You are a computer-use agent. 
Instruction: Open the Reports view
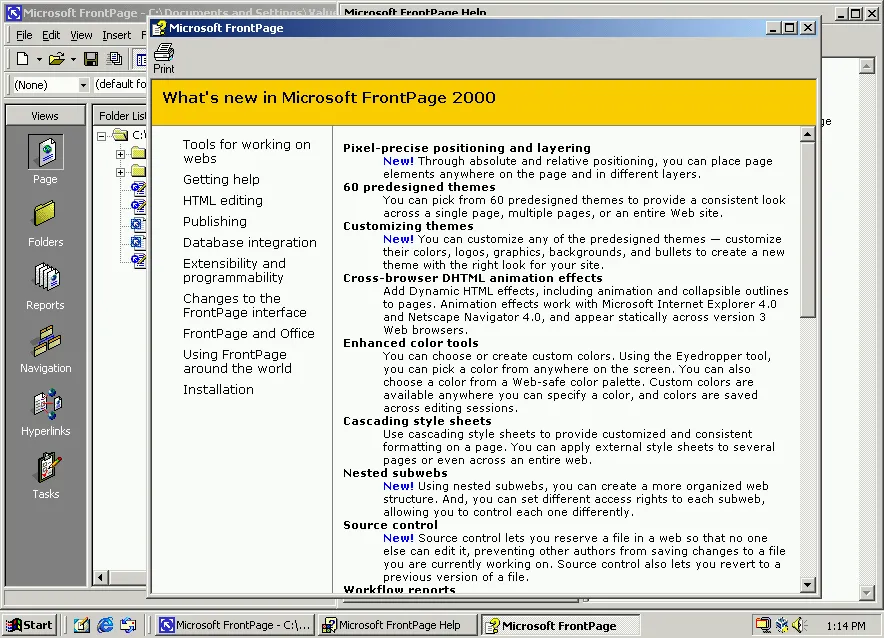point(45,281)
